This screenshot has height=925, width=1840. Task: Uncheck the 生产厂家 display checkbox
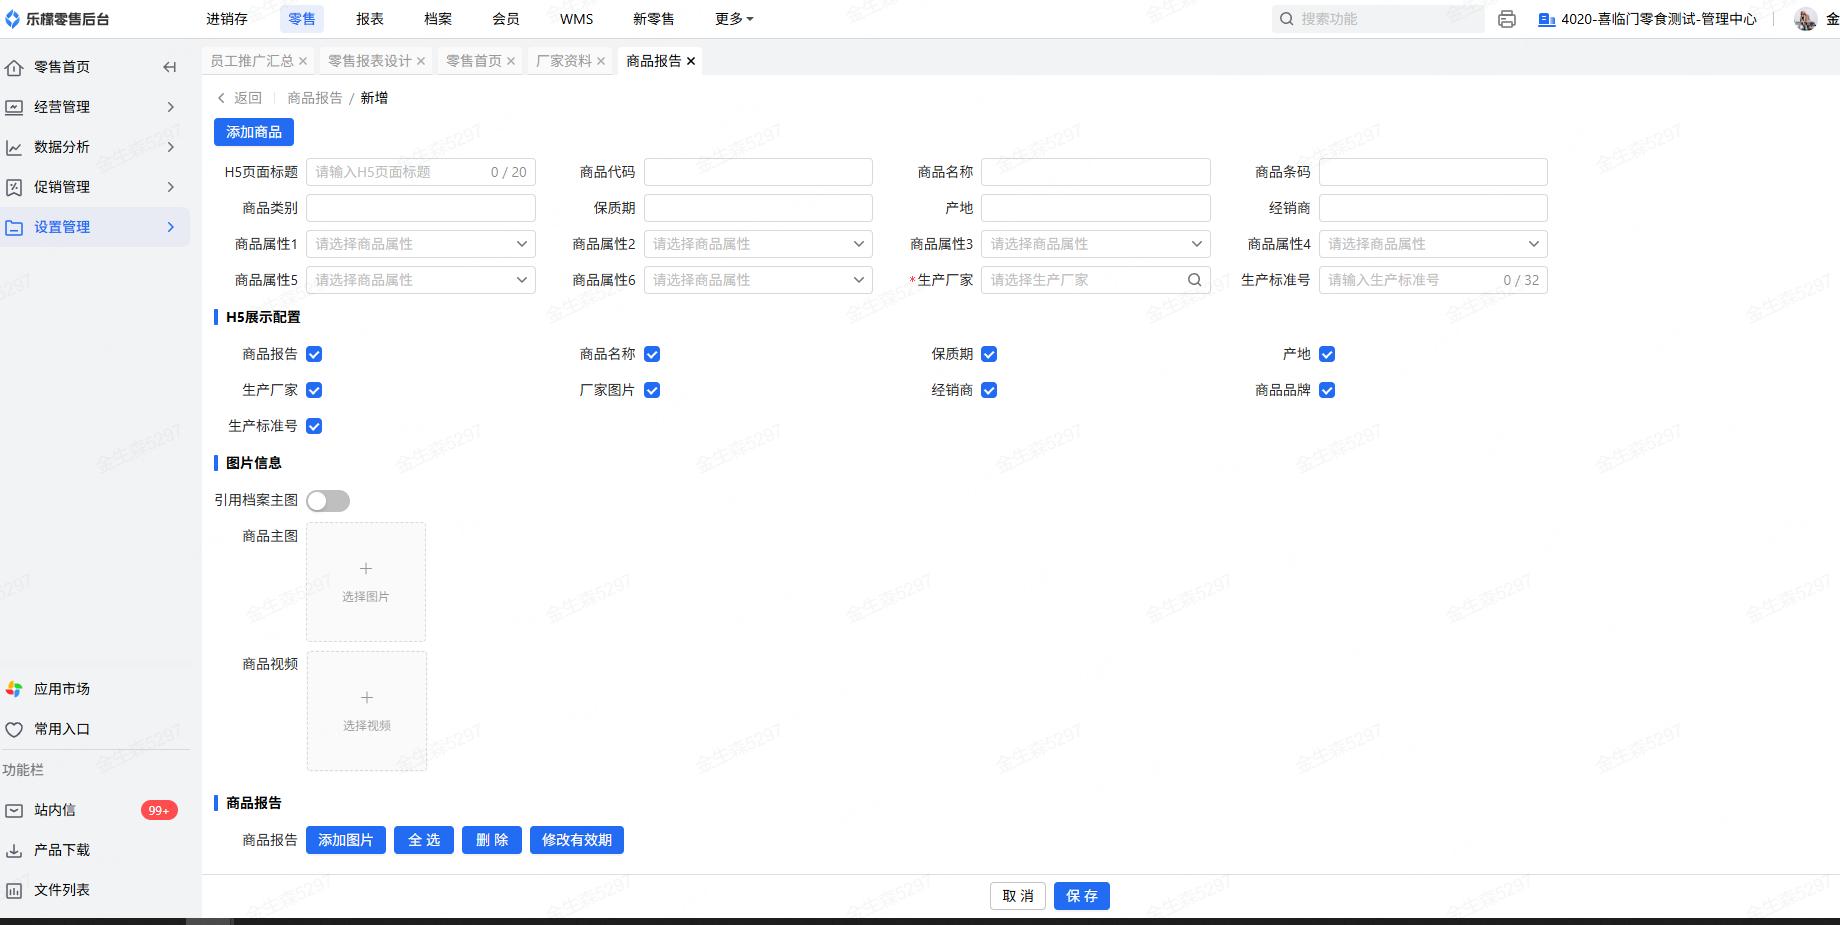314,390
